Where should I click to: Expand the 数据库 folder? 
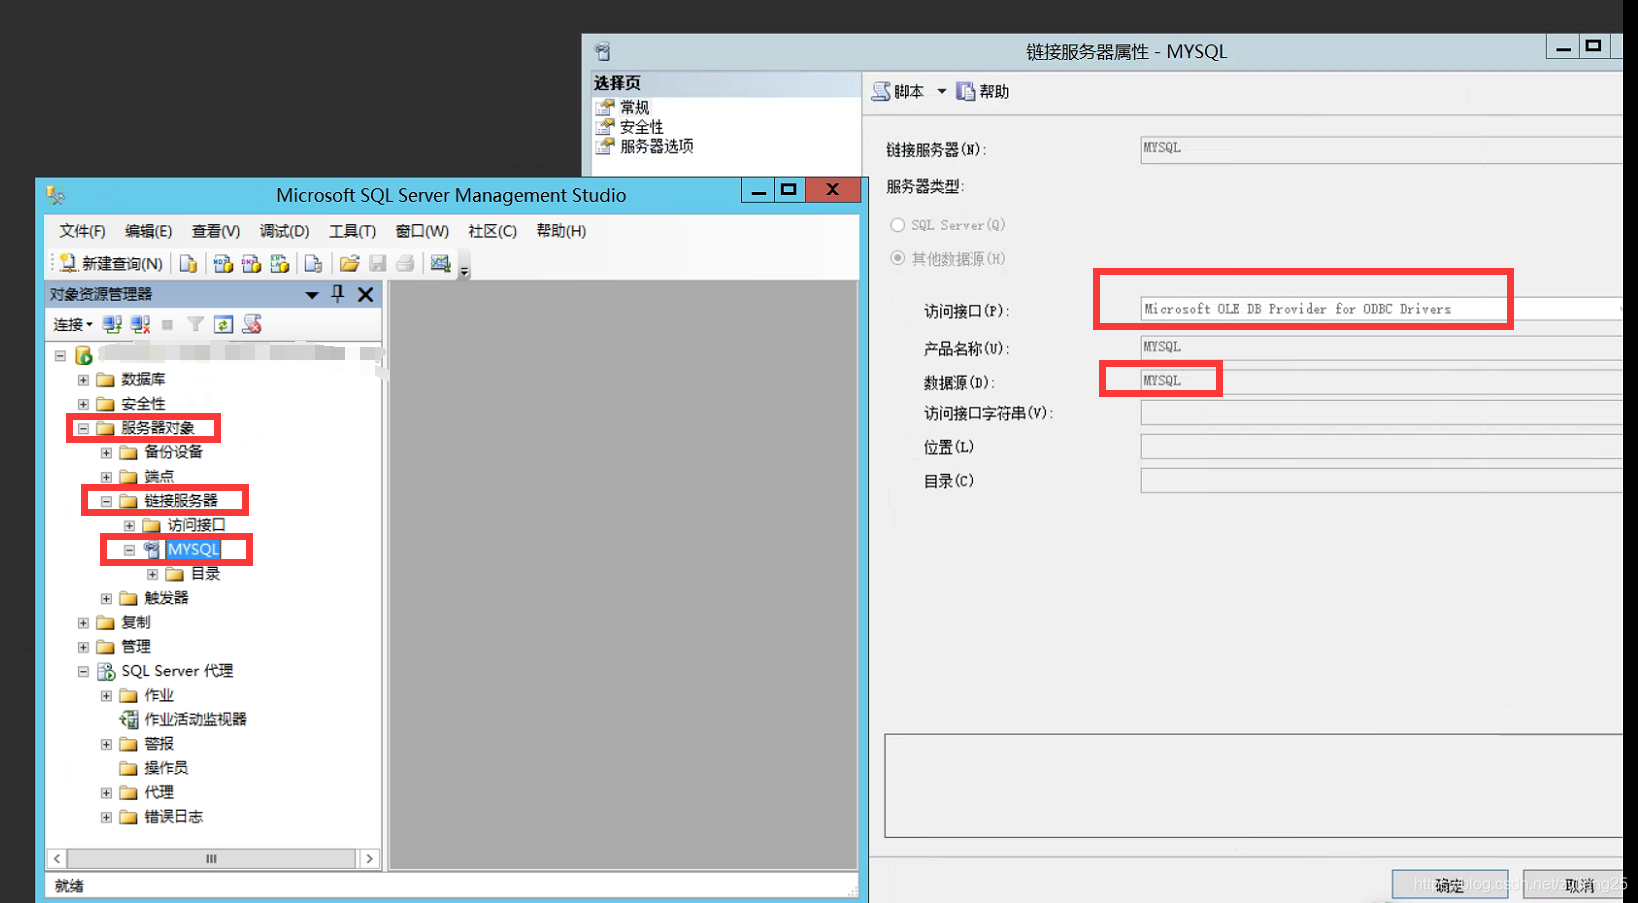point(83,380)
